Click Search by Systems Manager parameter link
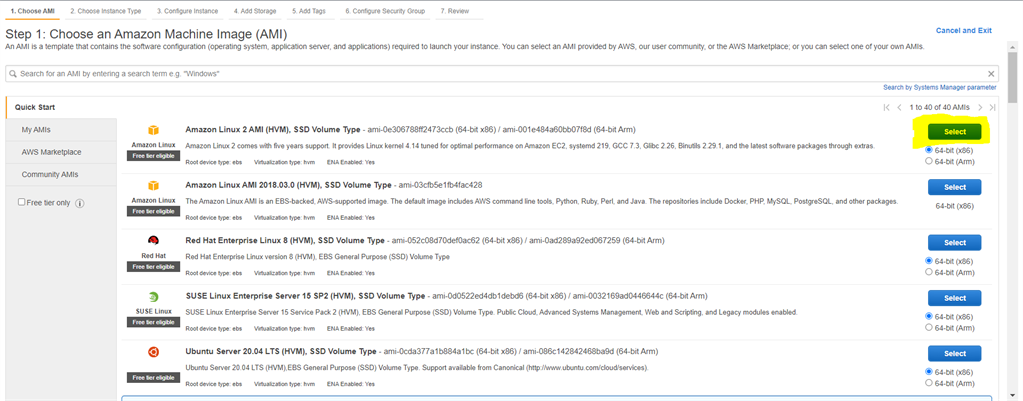Image resolution: width=1023 pixels, height=401 pixels. (x=939, y=87)
